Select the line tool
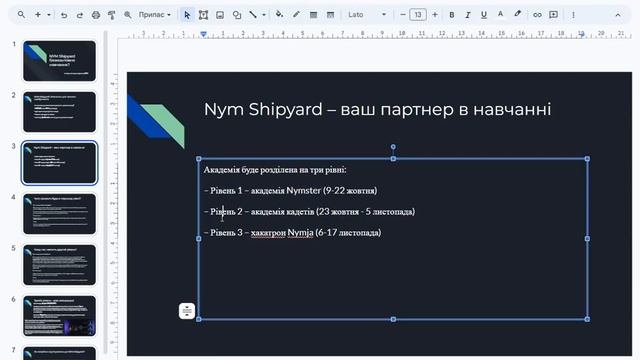640x360 pixels. pyautogui.click(x=253, y=15)
